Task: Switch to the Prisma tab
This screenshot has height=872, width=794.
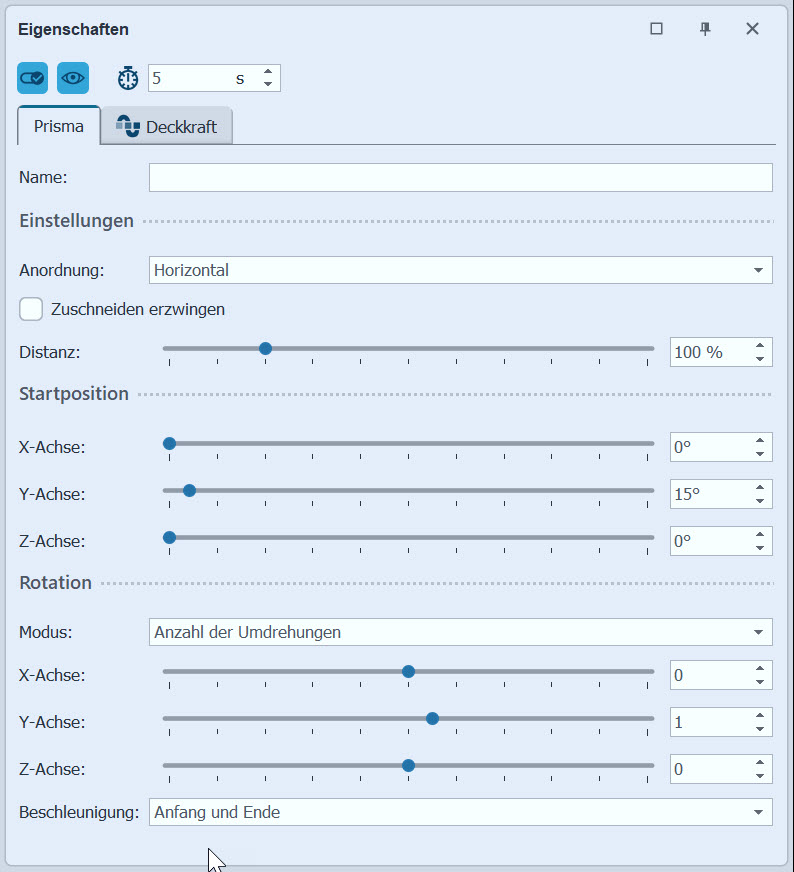Action: click(x=58, y=127)
